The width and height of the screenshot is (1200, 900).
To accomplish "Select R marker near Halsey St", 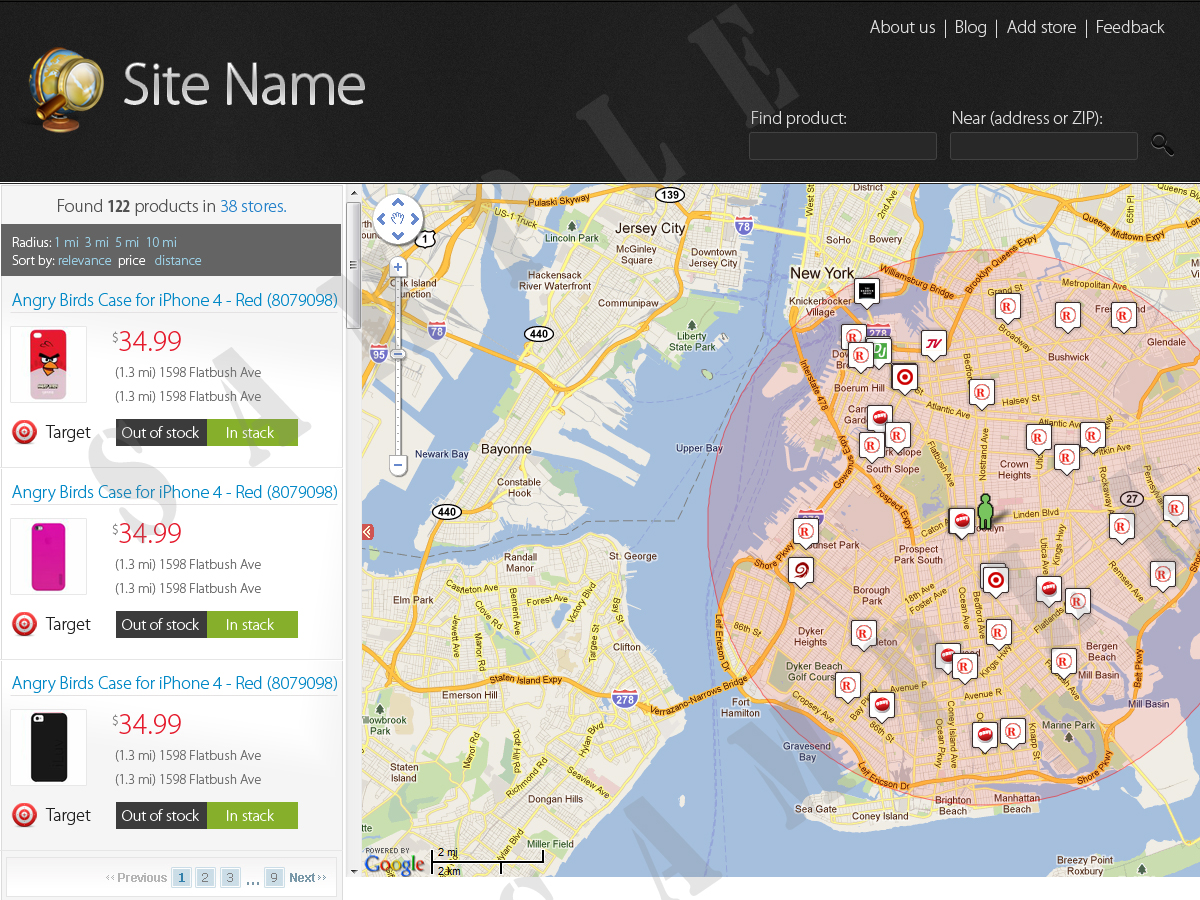I will (x=981, y=394).
